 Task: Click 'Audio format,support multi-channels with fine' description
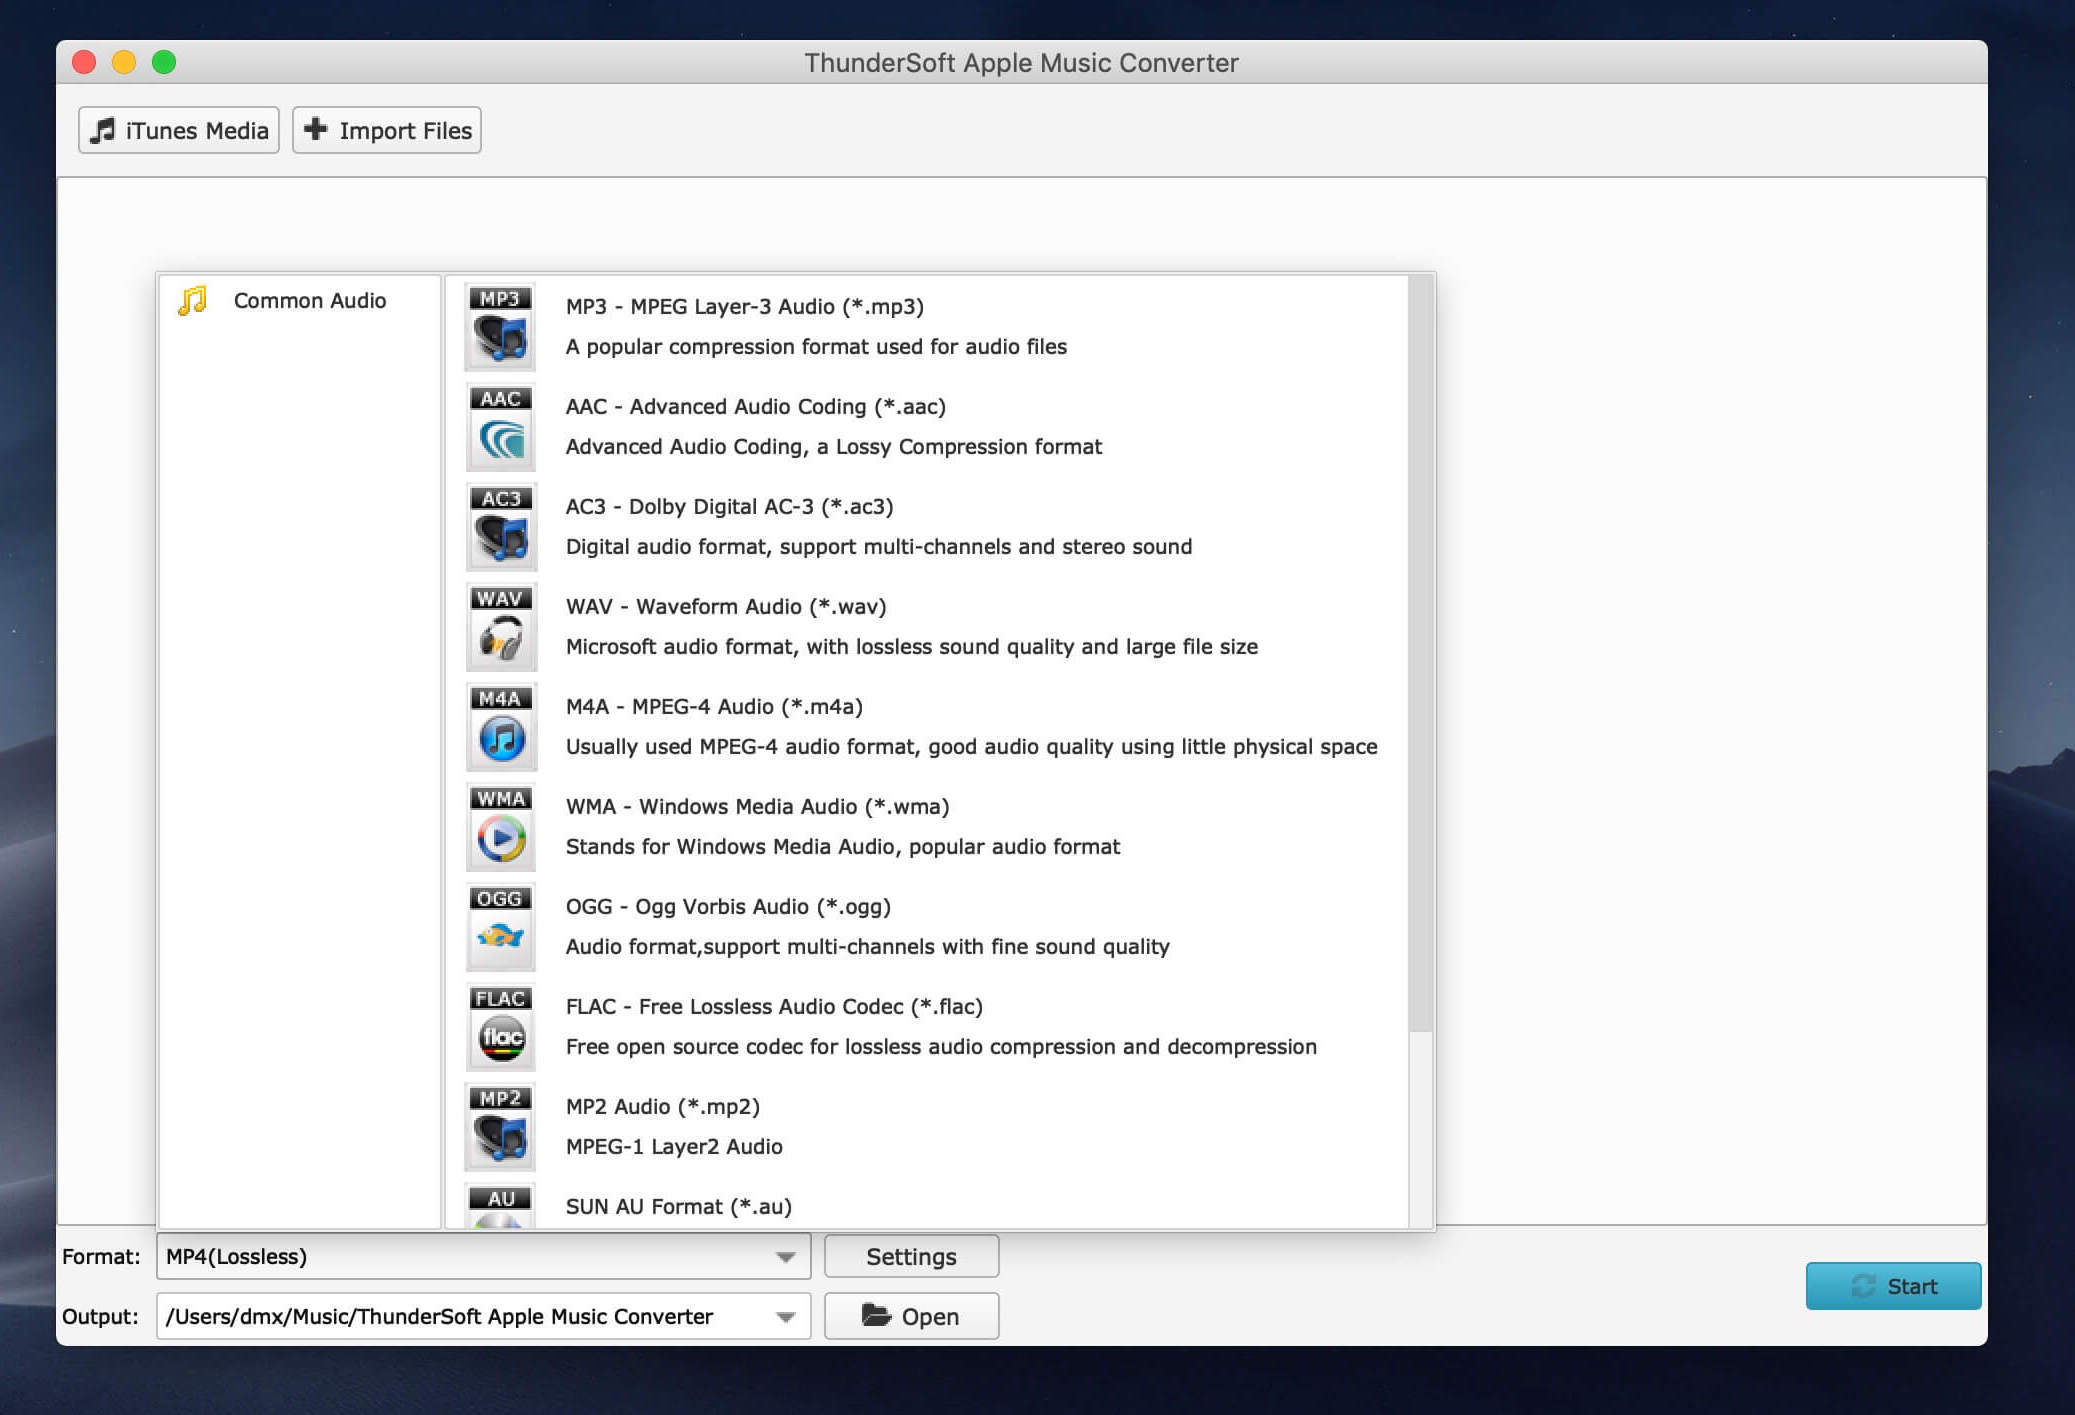[x=868, y=946]
